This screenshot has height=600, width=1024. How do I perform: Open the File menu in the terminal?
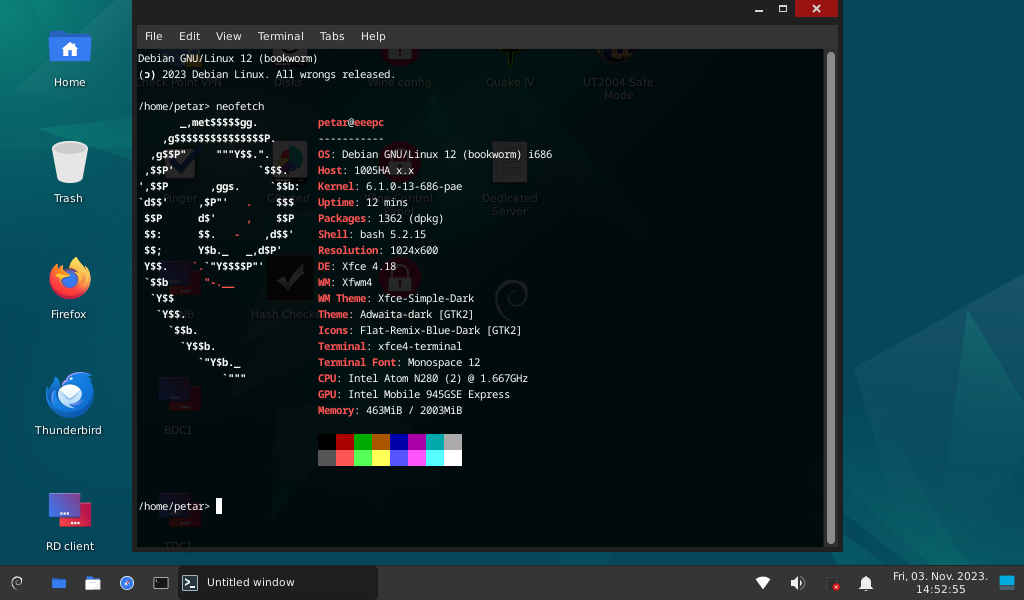pyautogui.click(x=153, y=37)
